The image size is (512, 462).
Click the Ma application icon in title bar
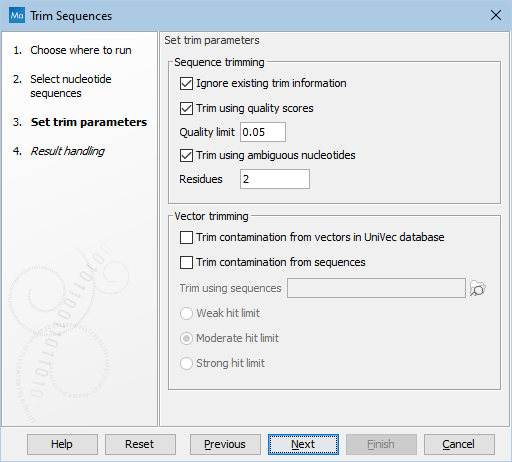[x=17, y=15]
